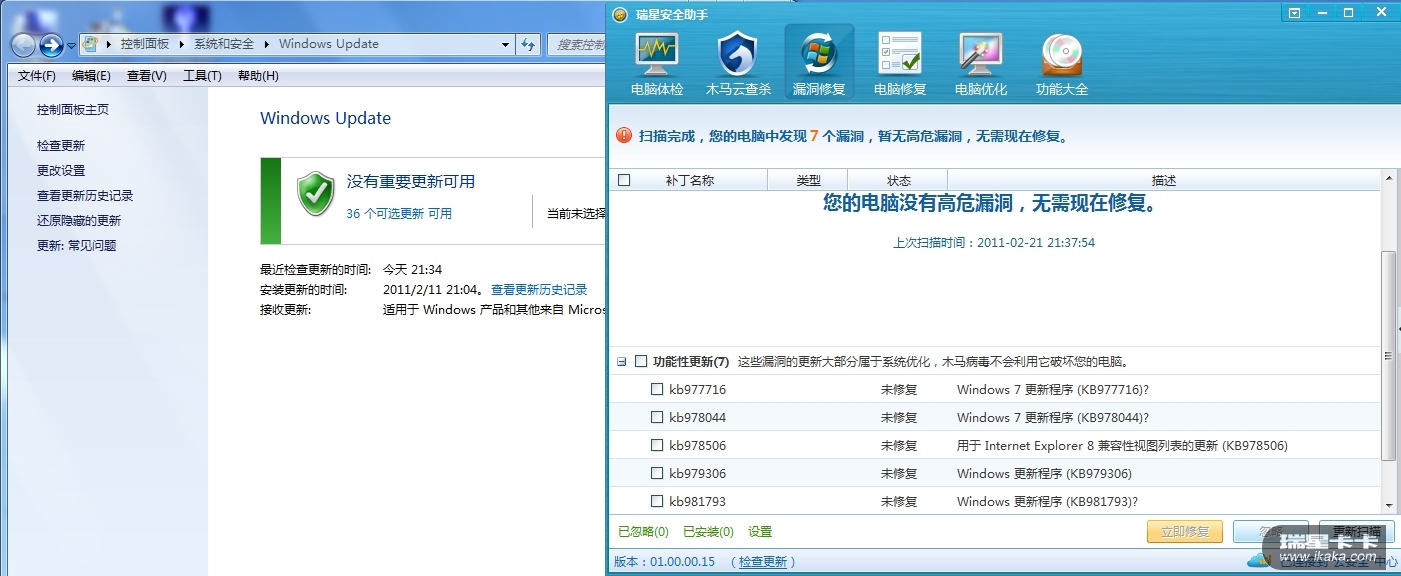Screen dimensions: 1401x576
Task: Open 已忽略(0) ignored list
Action: point(643,532)
